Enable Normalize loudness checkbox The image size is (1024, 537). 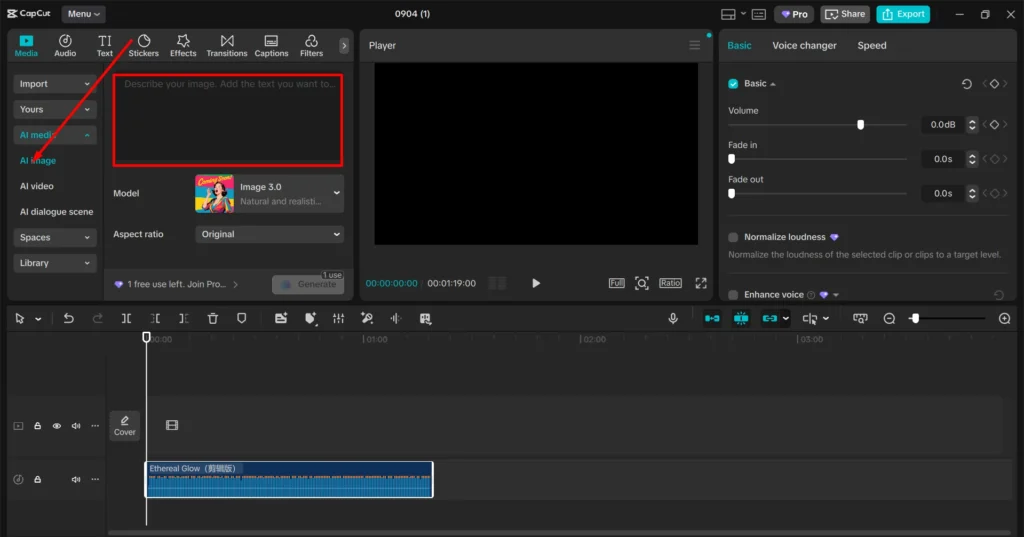tap(733, 237)
